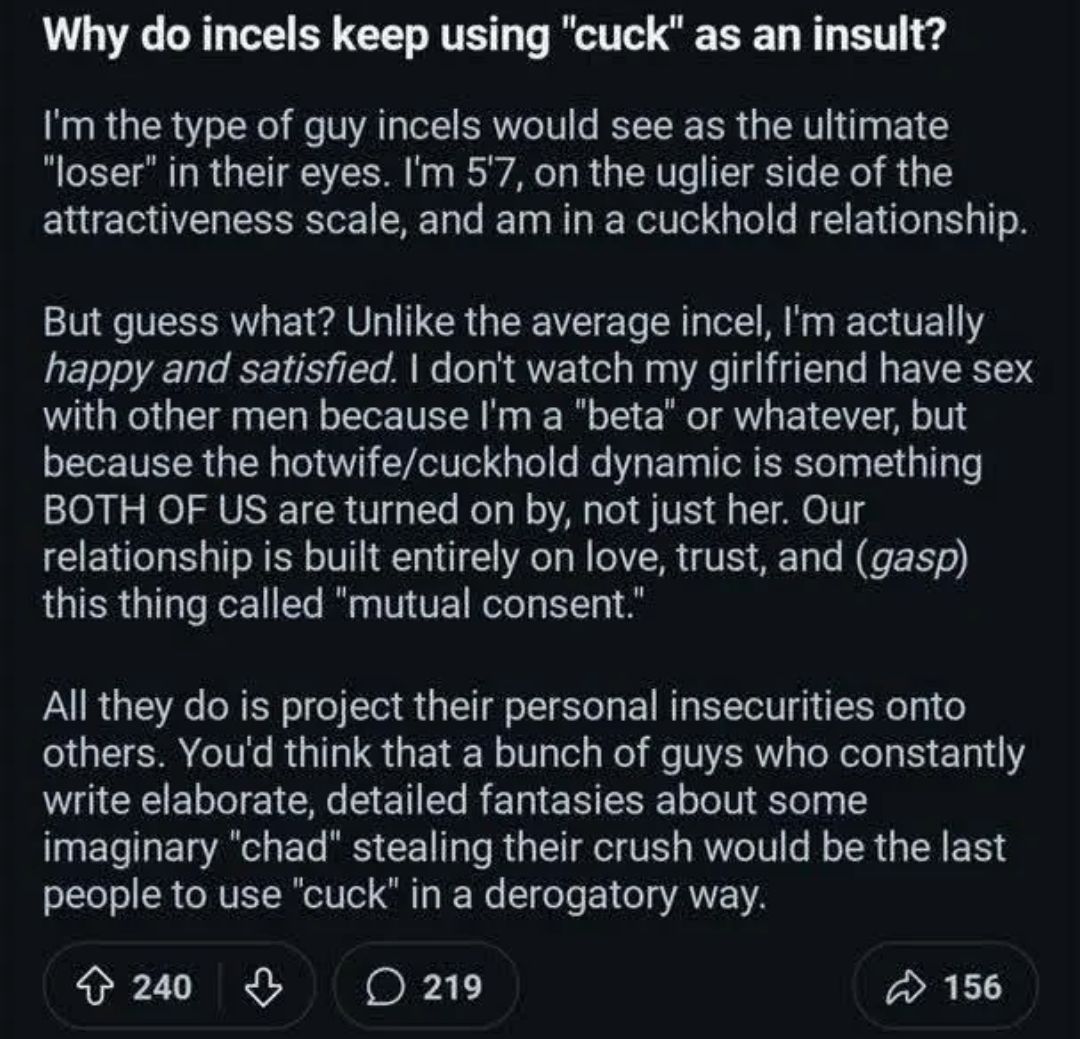Click the capitalized words "BOTH OF US"
Viewport: 1080px width, 1039px height.
point(156,511)
